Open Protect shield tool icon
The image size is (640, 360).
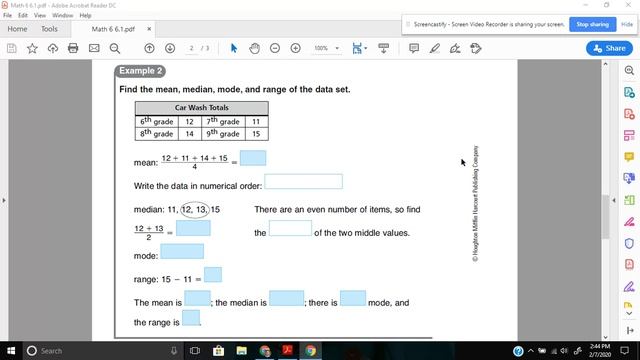point(629,243)
